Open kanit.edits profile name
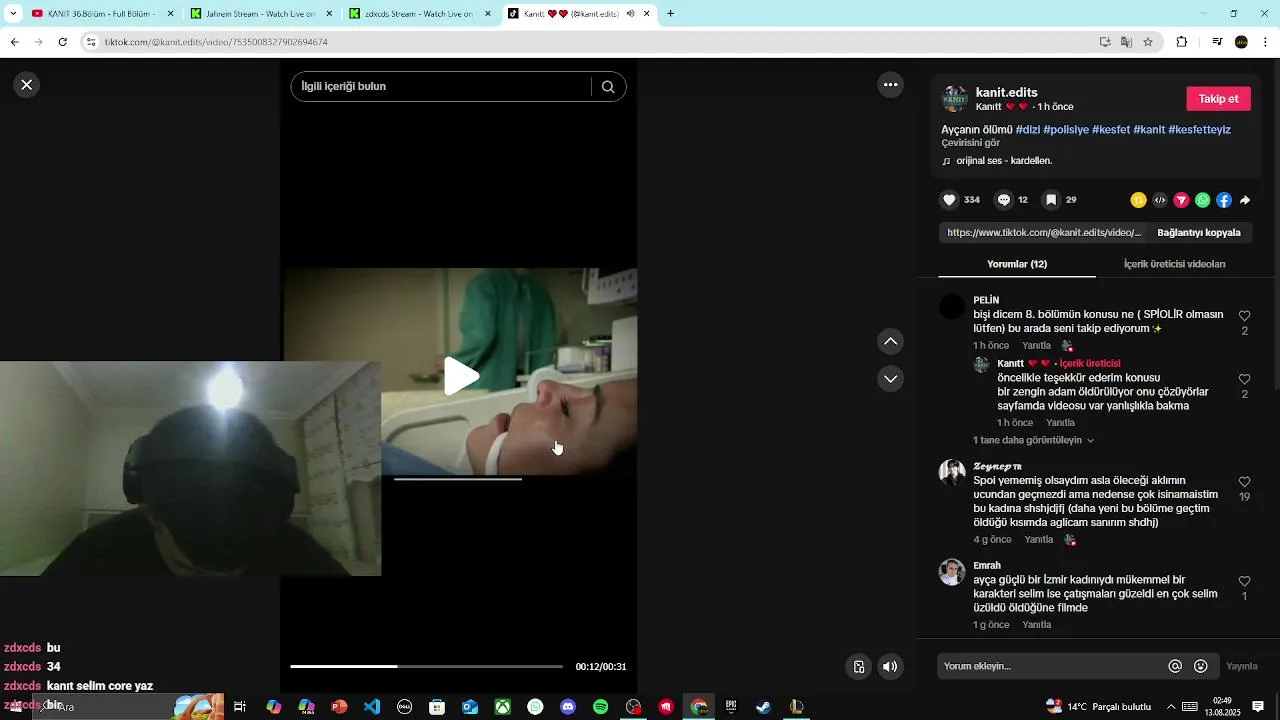 point(1006,92)
